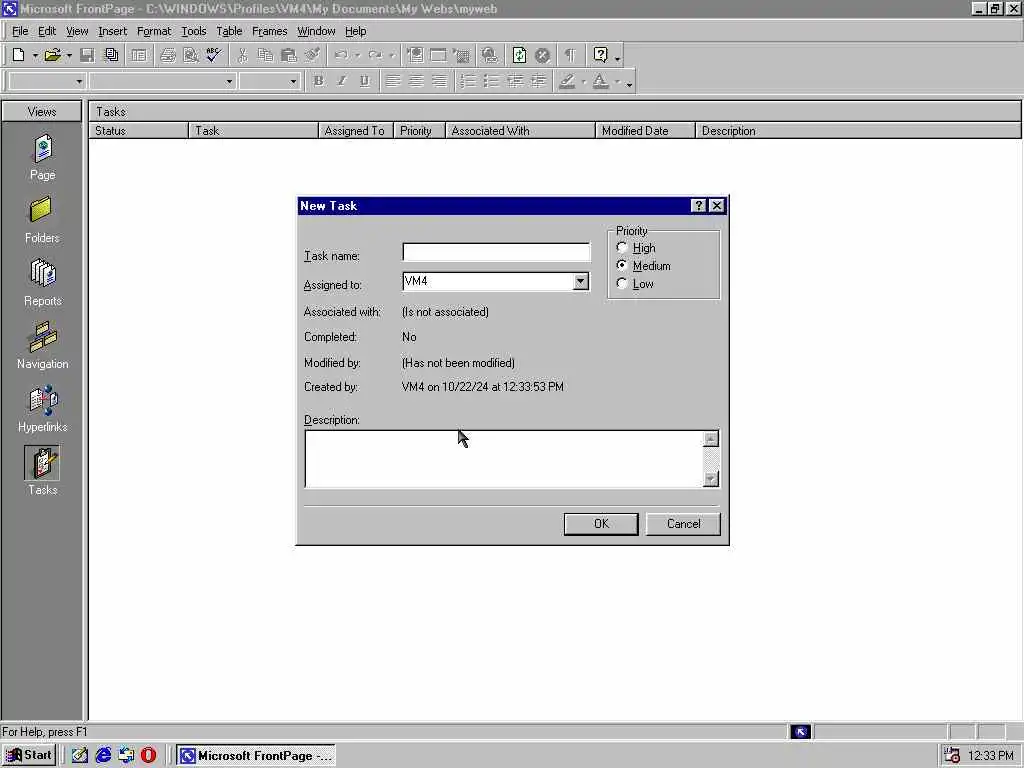The height and width of the screenshot is (768, 1024).
Task: Toggle Italic formatting button
Action: 342,81
